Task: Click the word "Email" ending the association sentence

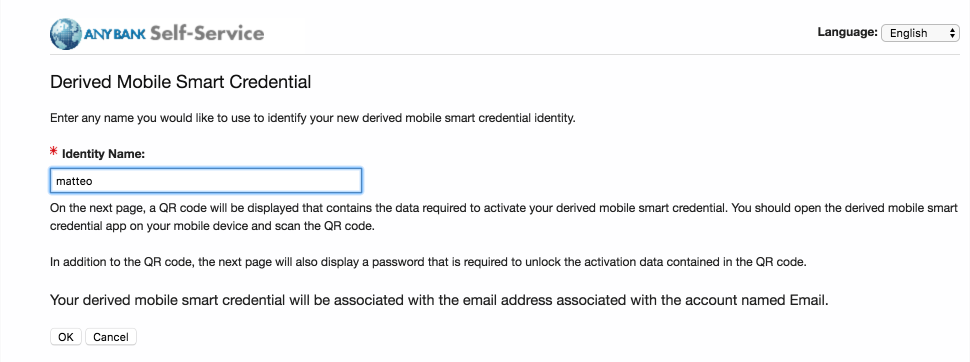Action: (807, 301)
